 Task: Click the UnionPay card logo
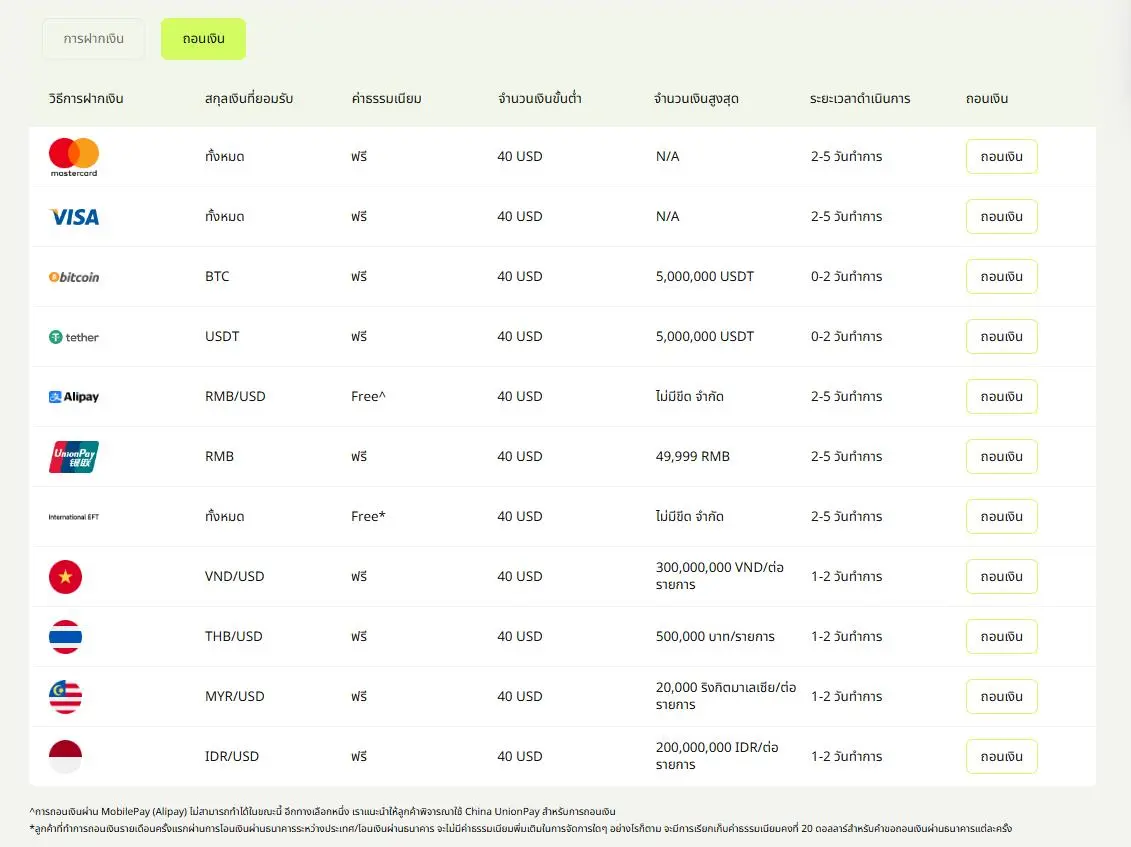coord(74,457)
